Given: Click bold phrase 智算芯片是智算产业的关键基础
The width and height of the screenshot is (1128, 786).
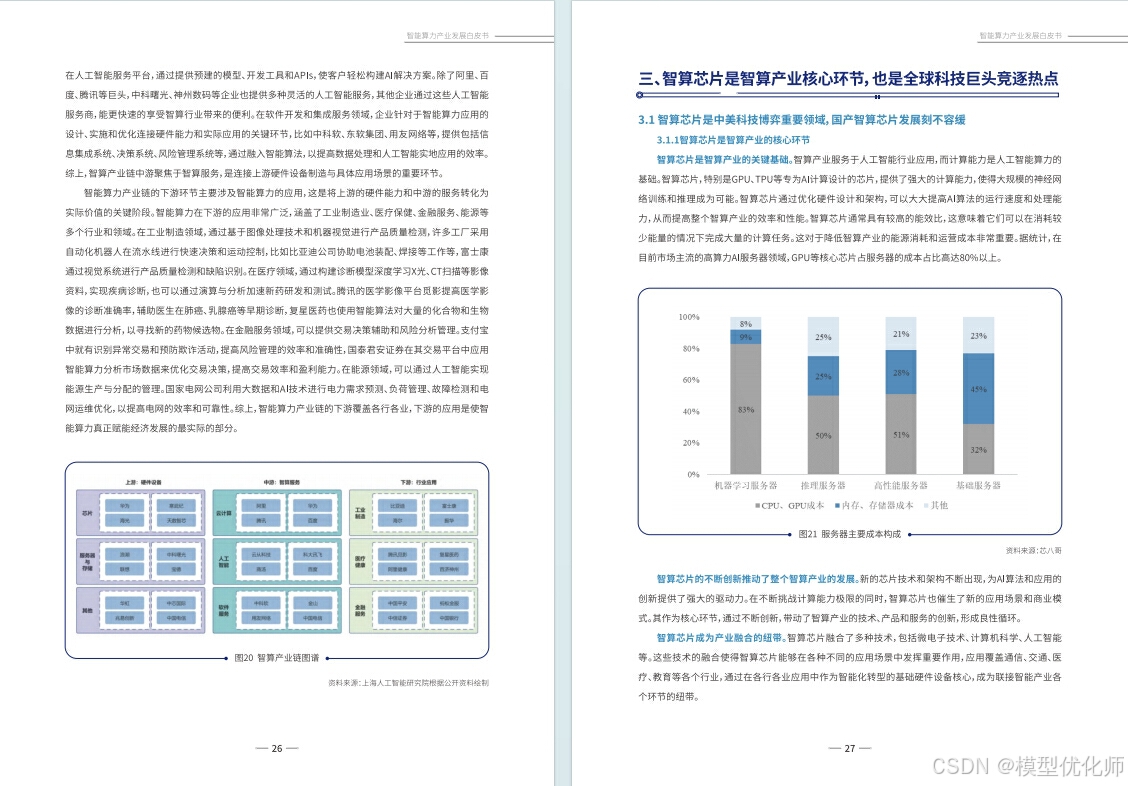Looking at the screenshot, I should [723, 160].
